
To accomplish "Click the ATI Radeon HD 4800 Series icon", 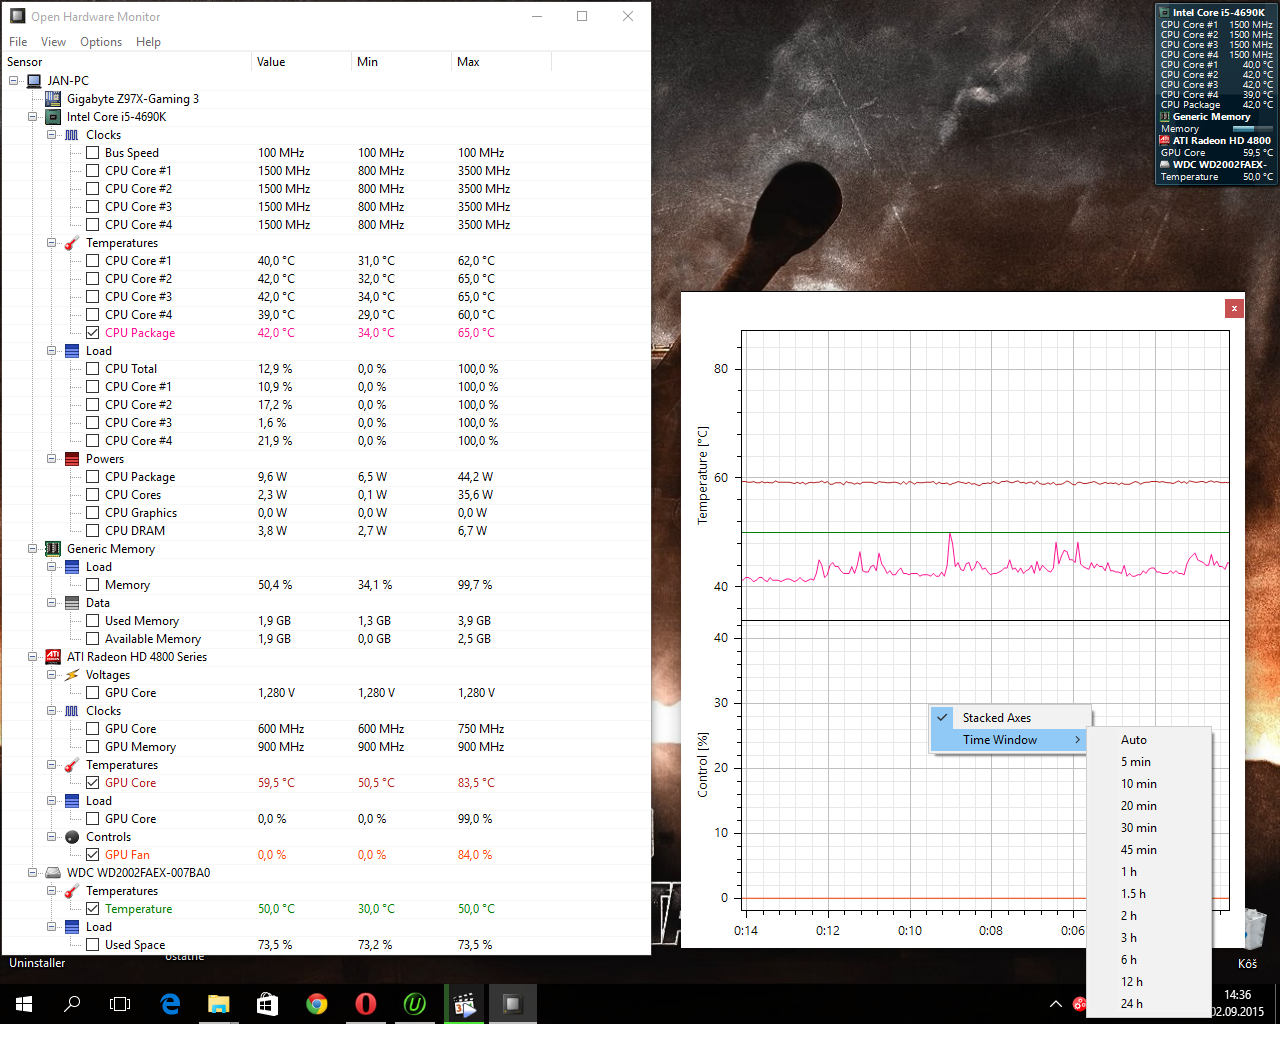I will tap(53, 657).
